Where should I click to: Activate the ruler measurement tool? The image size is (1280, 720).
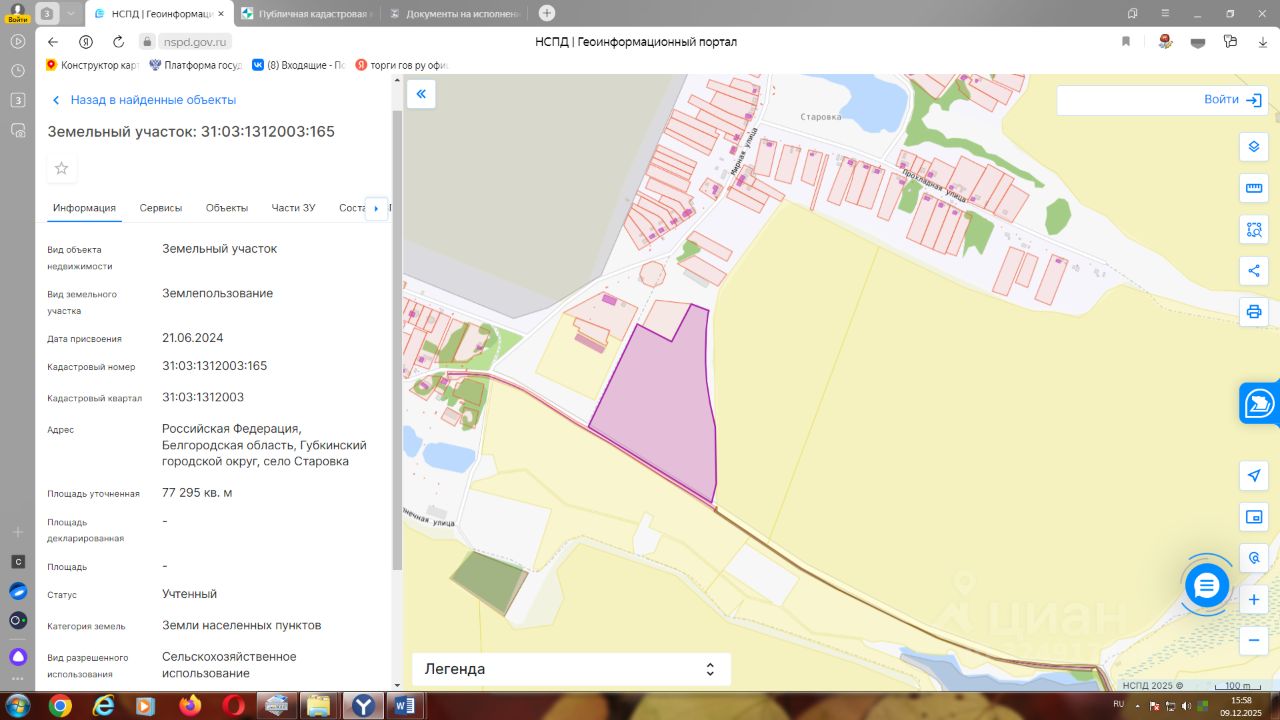pyautogui.click(x=1254, y=188)
